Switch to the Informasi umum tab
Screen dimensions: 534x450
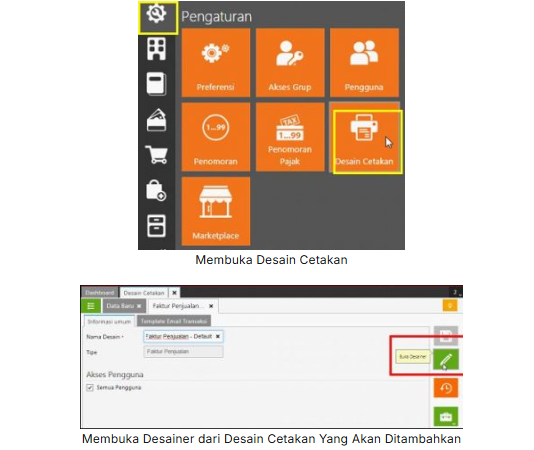click(x=109, y=321)
